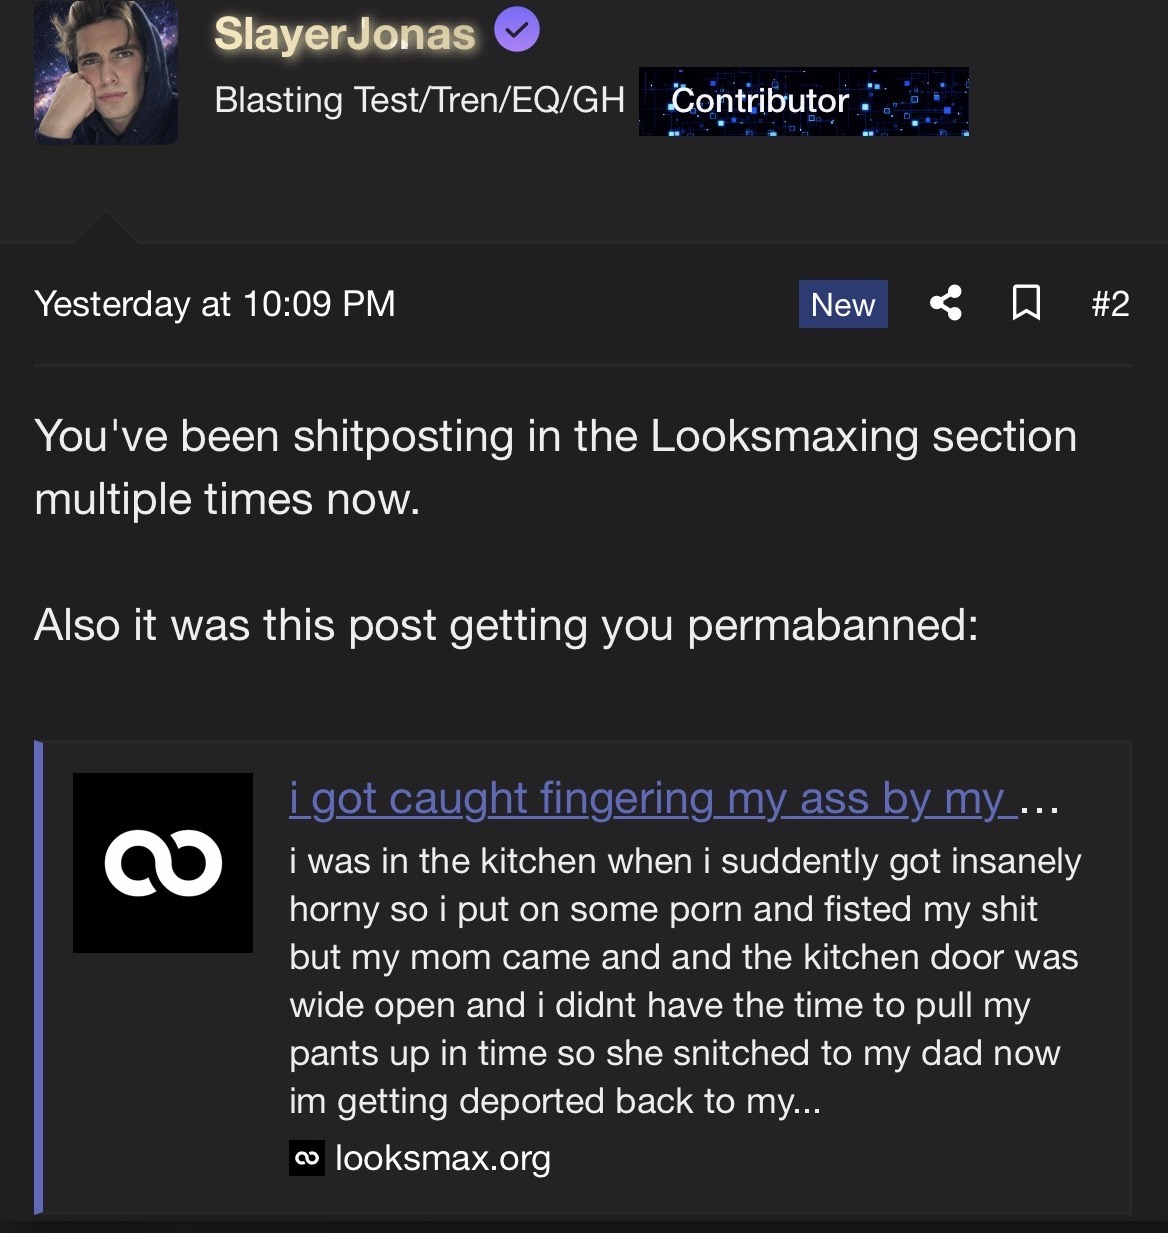Bookmark this post with the bookmark icon
Screen dimensions: 1170x1233
[x=1026, y=303]
